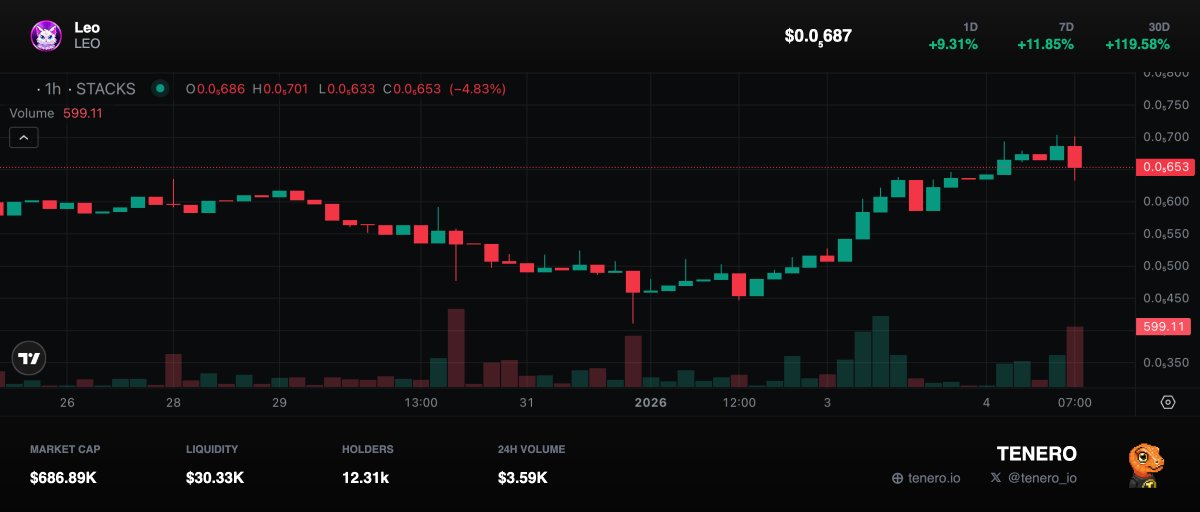Click the LIQUIDITY value $30.33K
Viewport: 1200px width, 512px height.
coord(215,478)
